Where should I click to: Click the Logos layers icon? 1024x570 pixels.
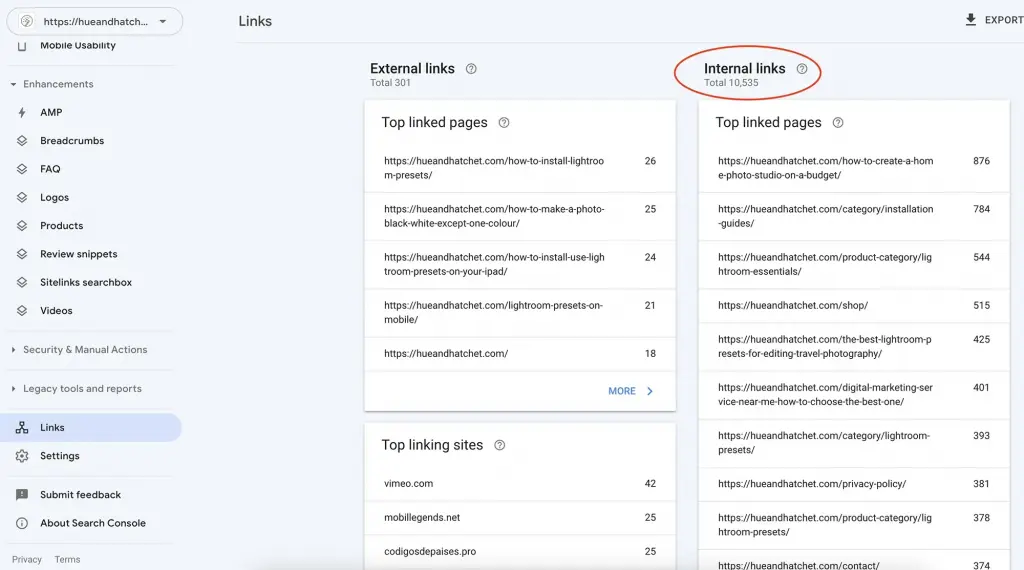click(x=22, y=197)
